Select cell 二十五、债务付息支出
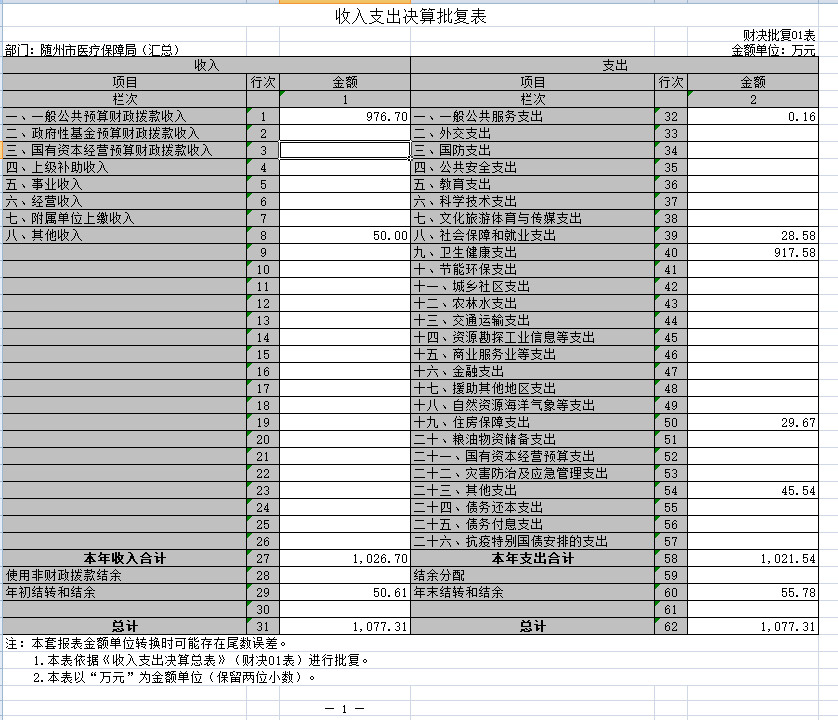The height and width of the screenshot is (720, 838). (x=532, y=525)
